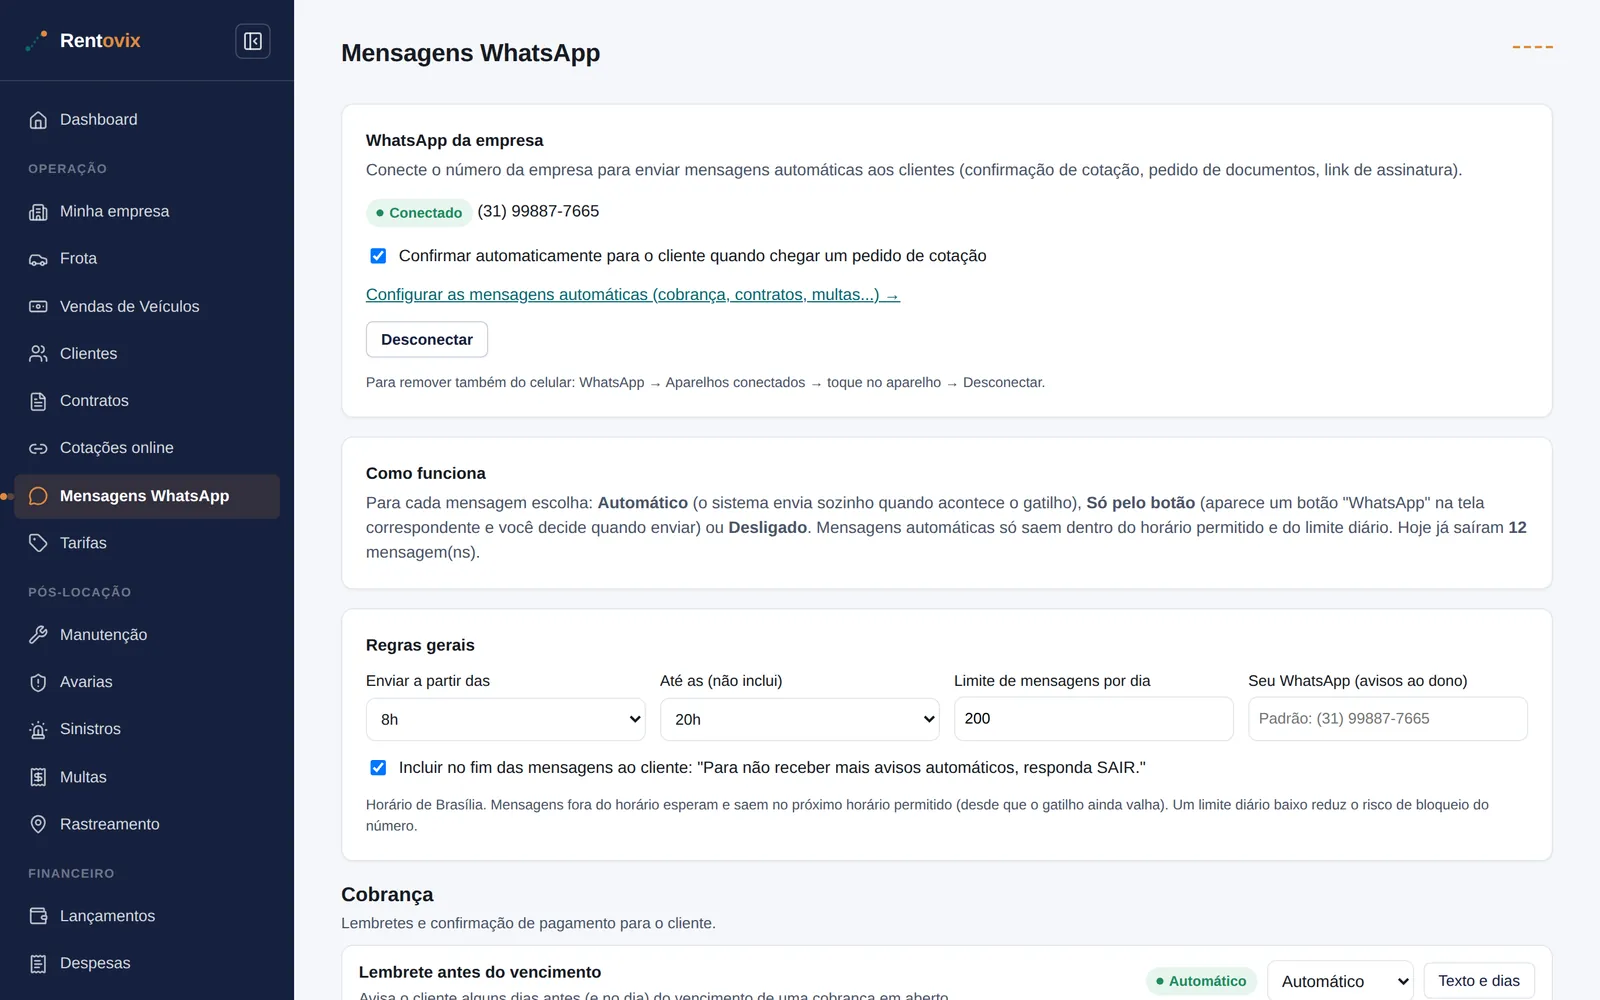Click the Vendas de Veículos banknote icon
The height and width of the screenshot is (1000, 1600).
click(x=38, y=307)
